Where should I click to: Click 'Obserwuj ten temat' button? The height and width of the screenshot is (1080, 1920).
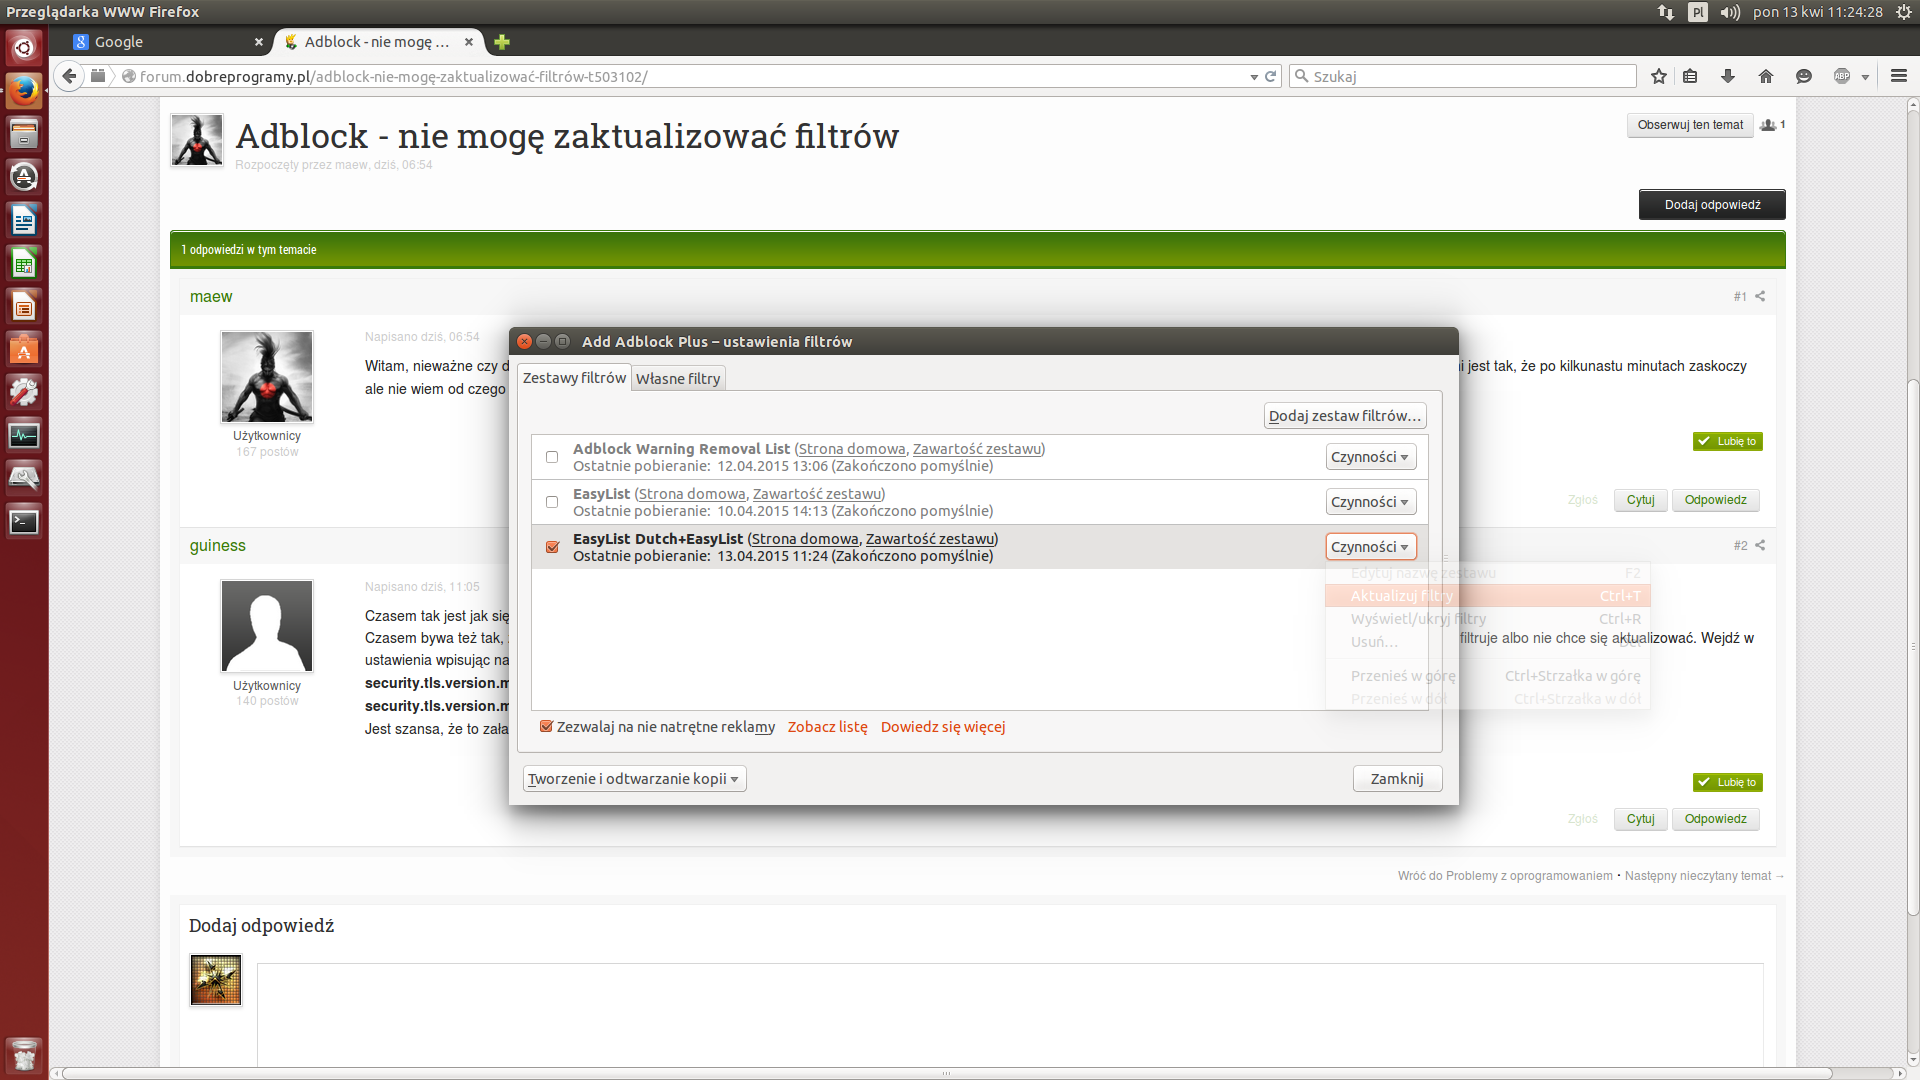(1690, 125)
